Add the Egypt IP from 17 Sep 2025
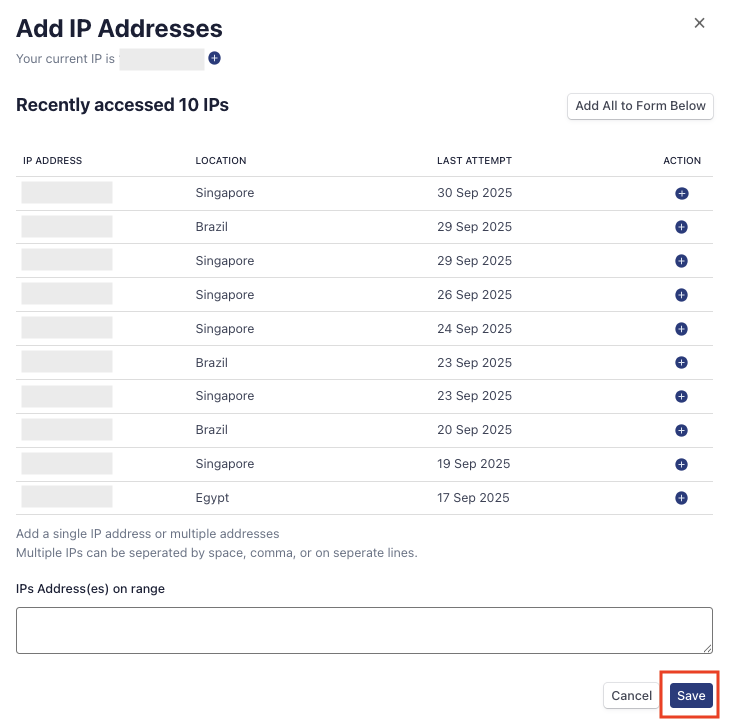 (682, 498)
